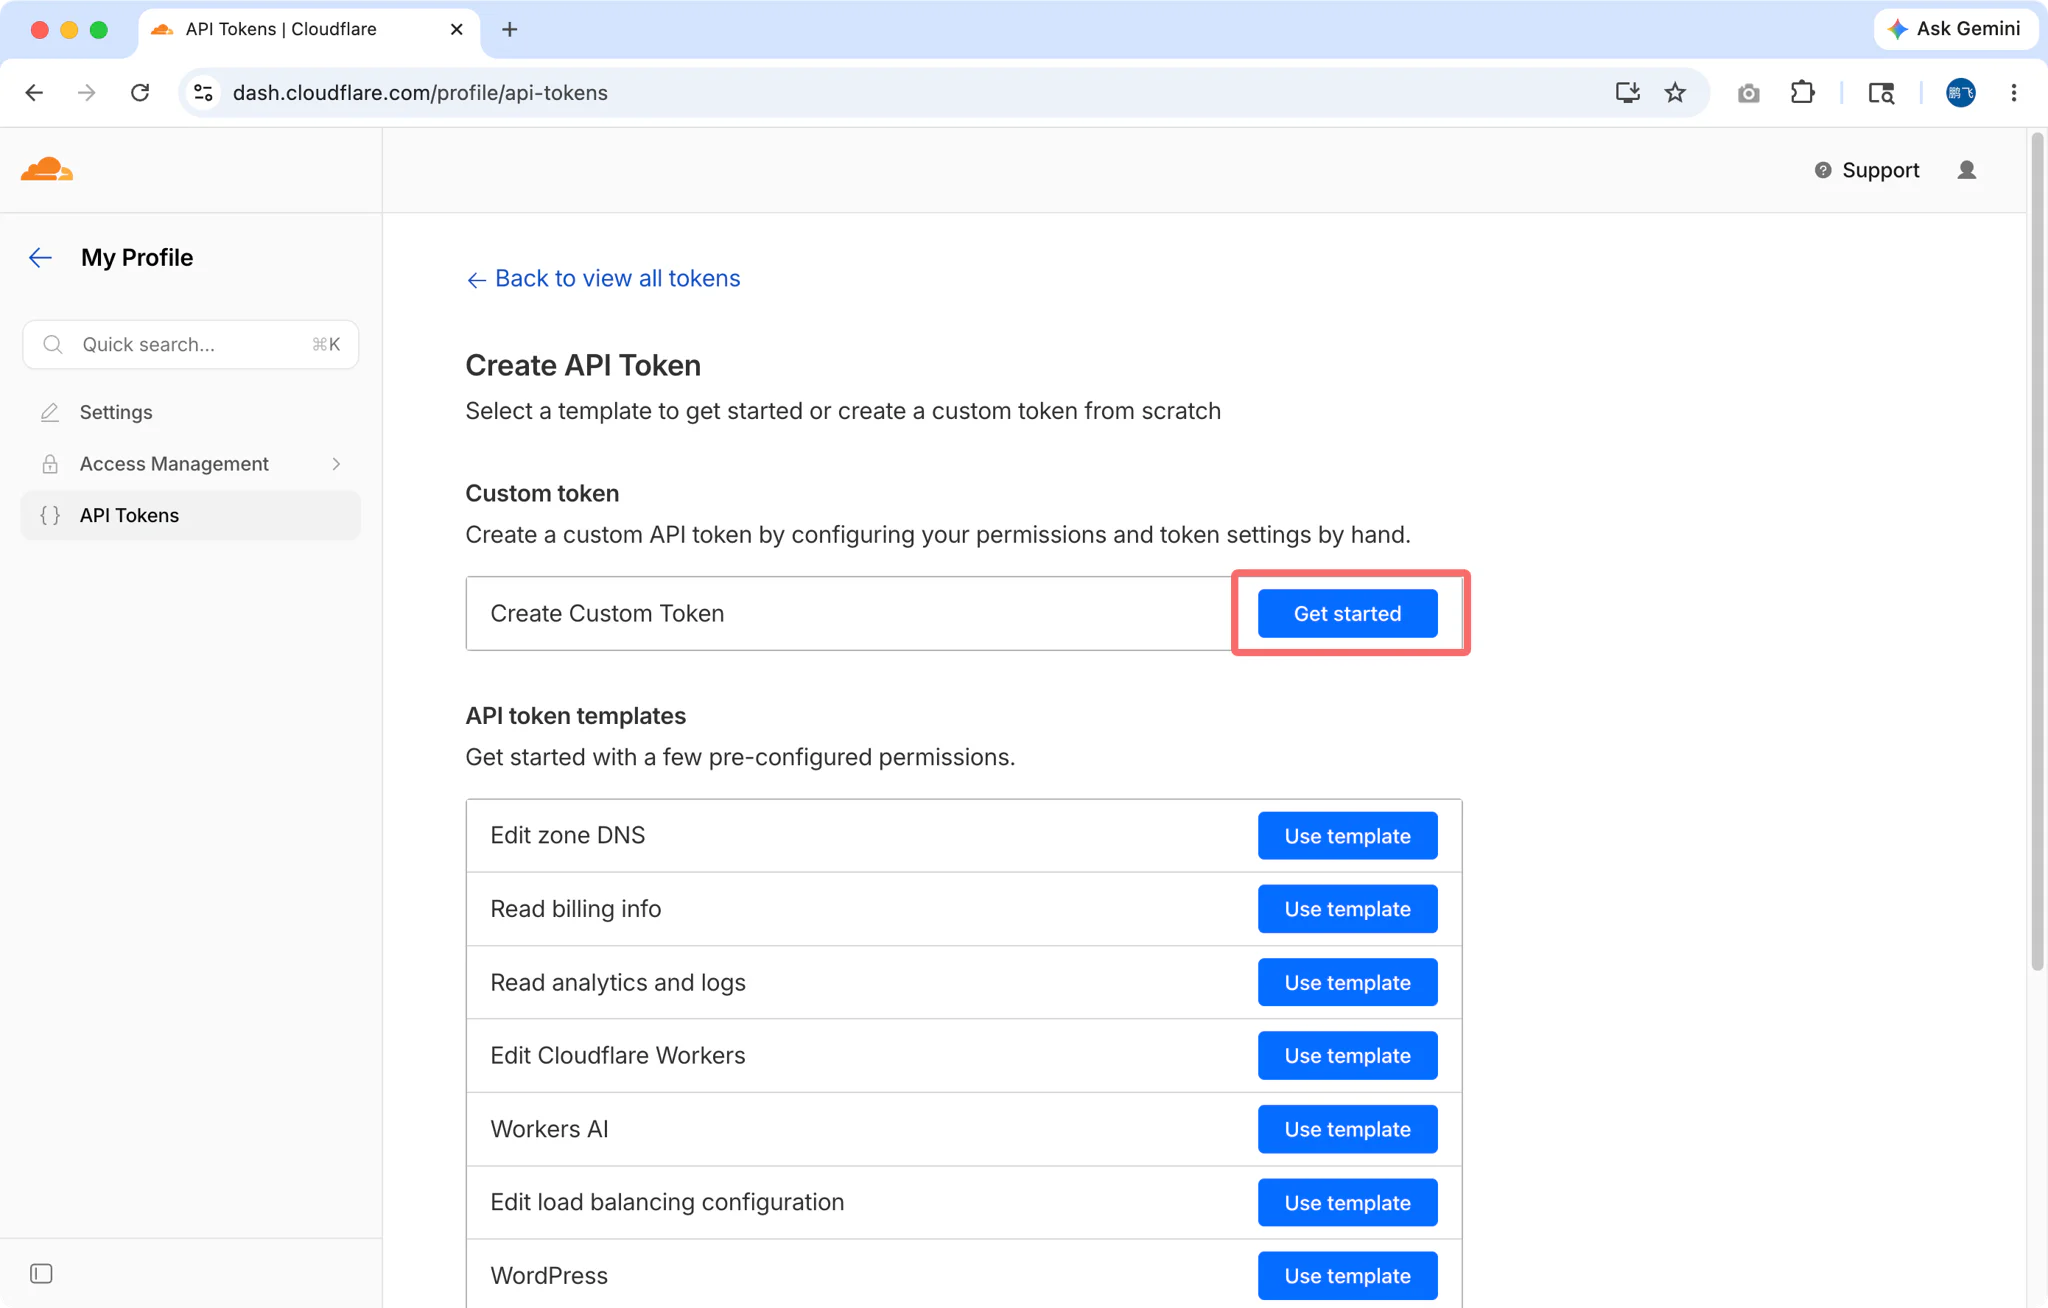2048x1308 pixels.
Task: Click the Ask Gemini button
Action: click(x=1955, y=29)
